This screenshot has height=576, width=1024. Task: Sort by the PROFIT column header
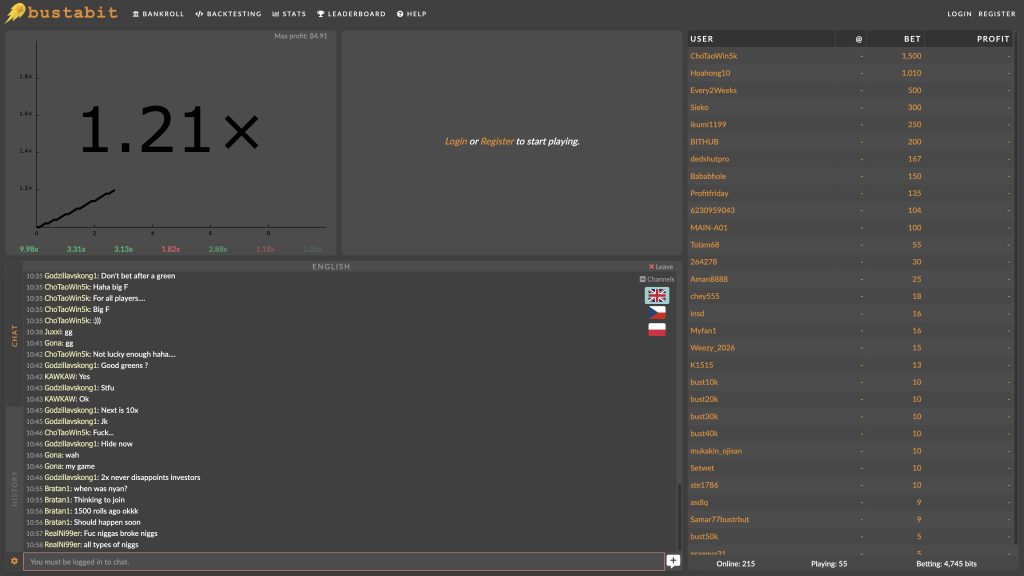969,39
